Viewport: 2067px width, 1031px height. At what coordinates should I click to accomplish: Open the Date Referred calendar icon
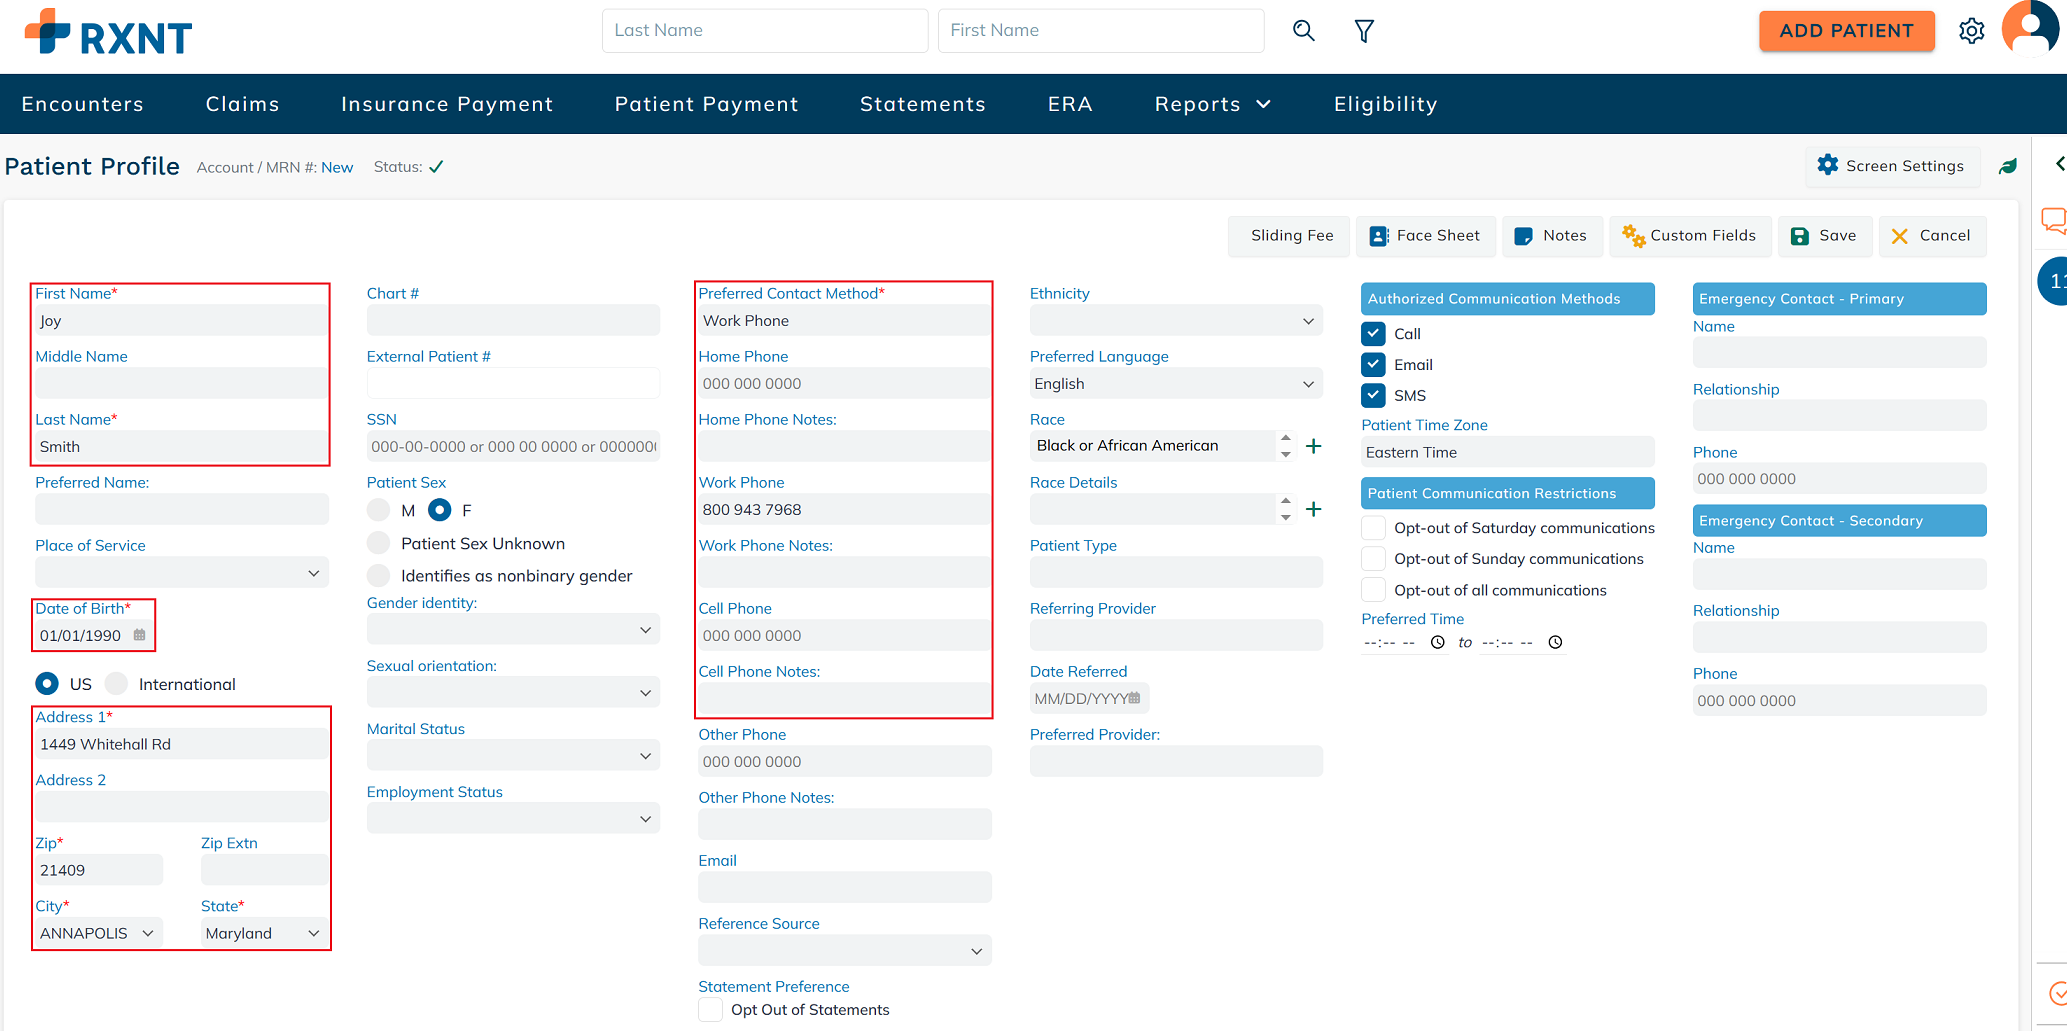coord(1134,698)
